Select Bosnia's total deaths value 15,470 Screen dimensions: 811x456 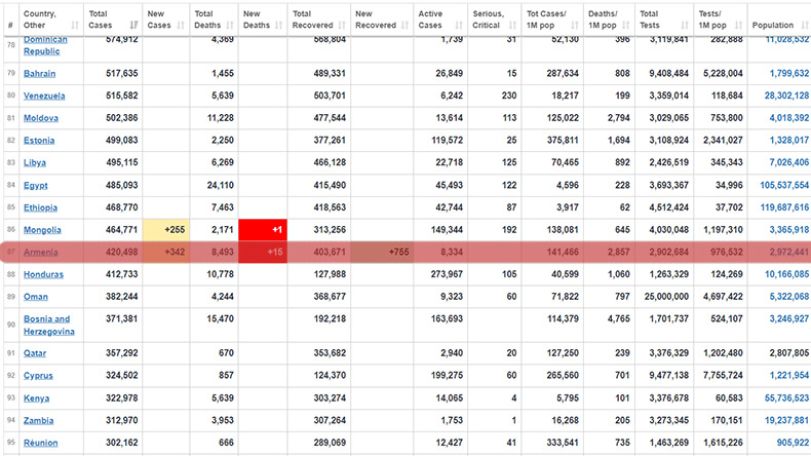tap(220, 319)
